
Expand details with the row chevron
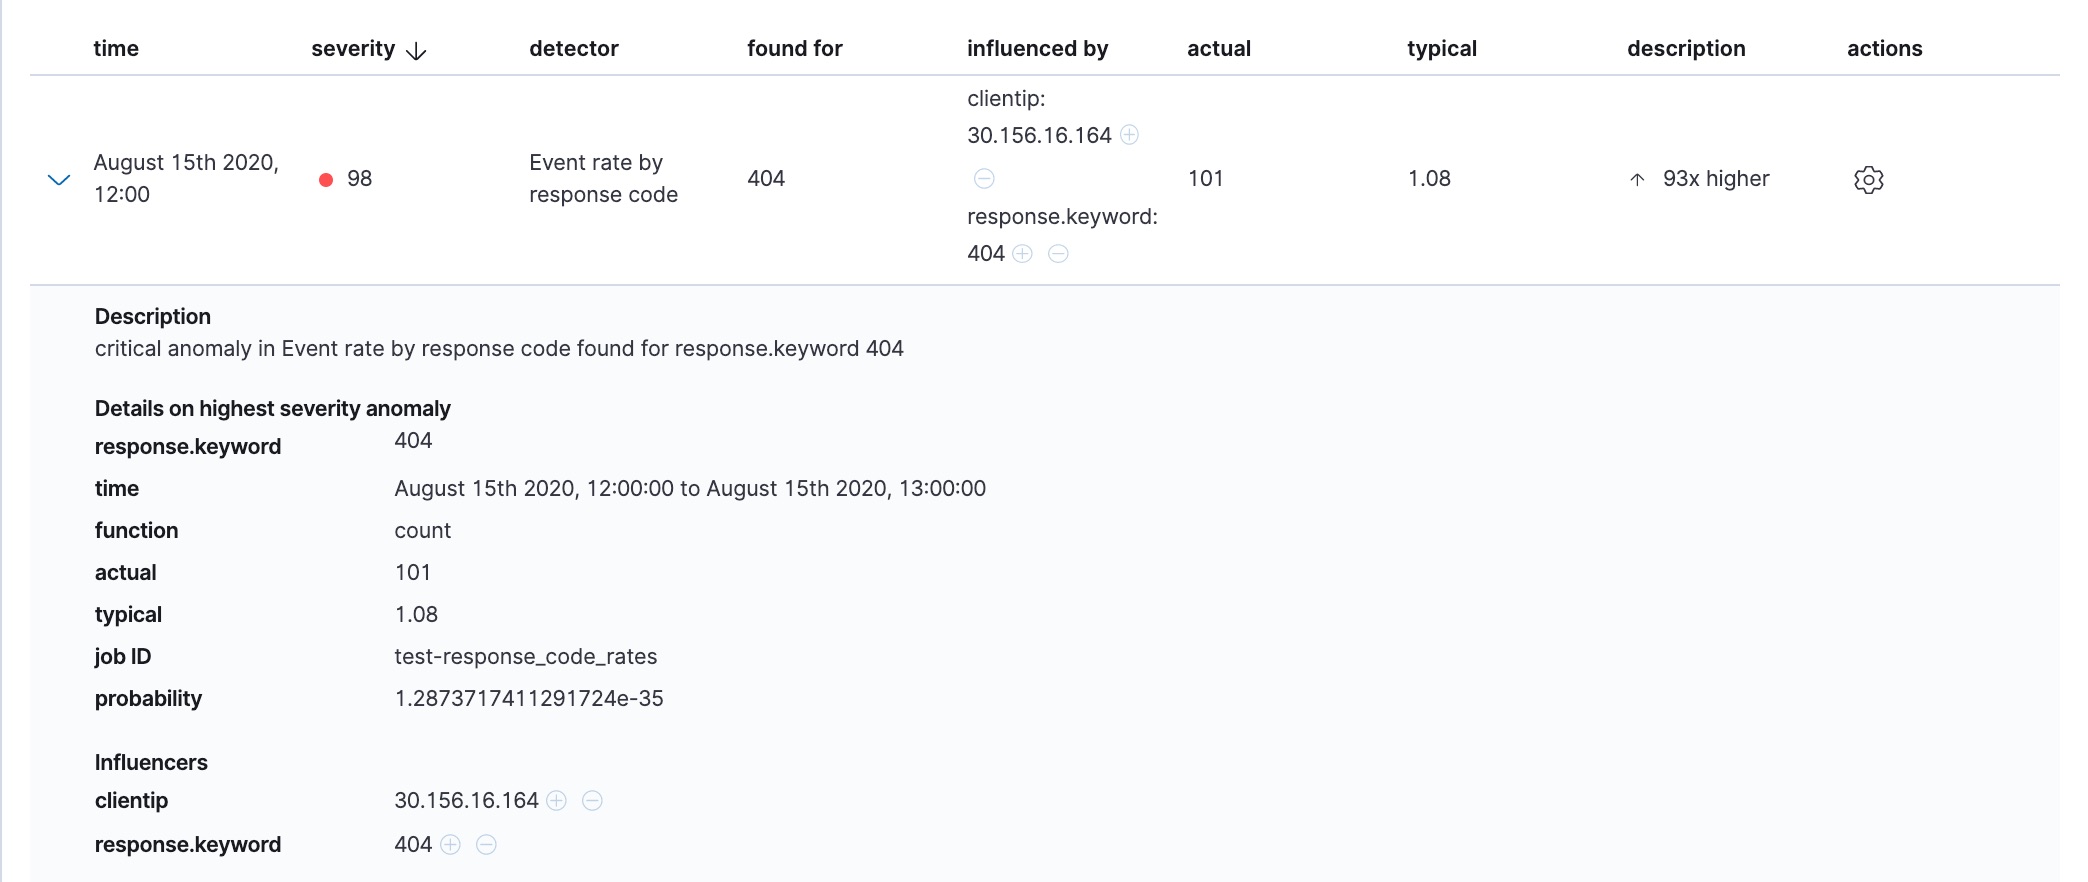(x=57, y=179)
